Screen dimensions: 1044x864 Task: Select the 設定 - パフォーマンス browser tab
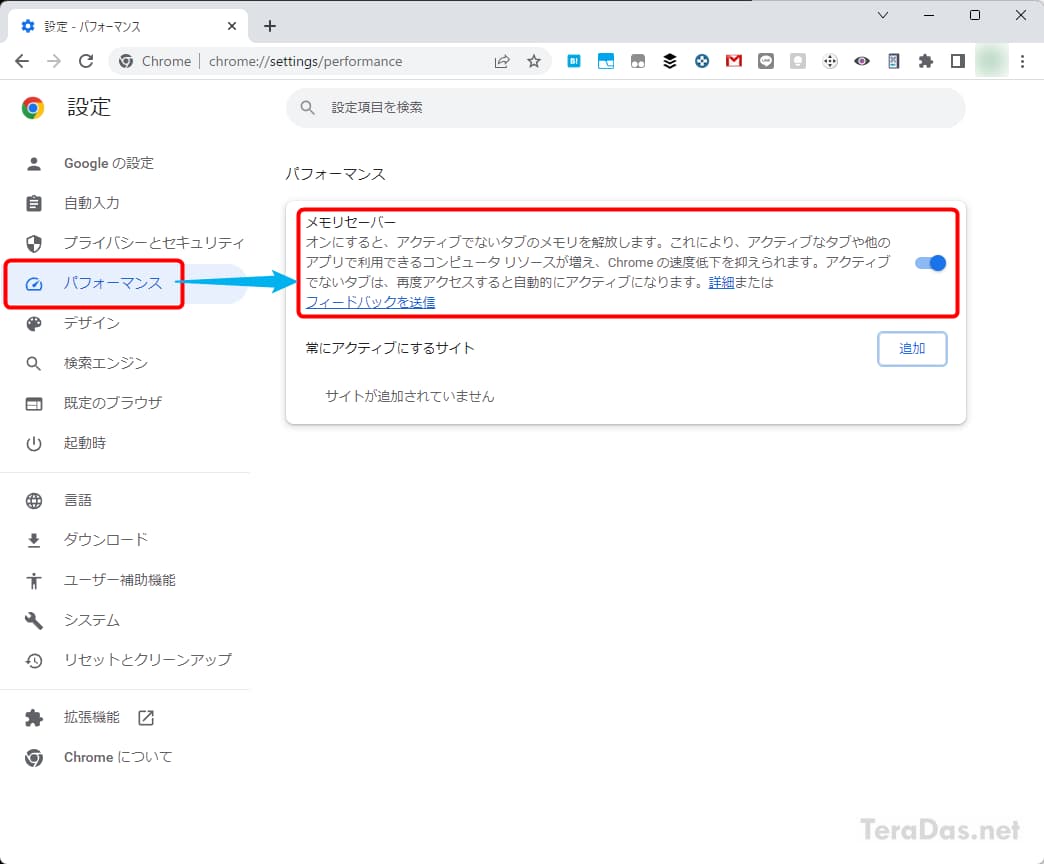point(128,26)
